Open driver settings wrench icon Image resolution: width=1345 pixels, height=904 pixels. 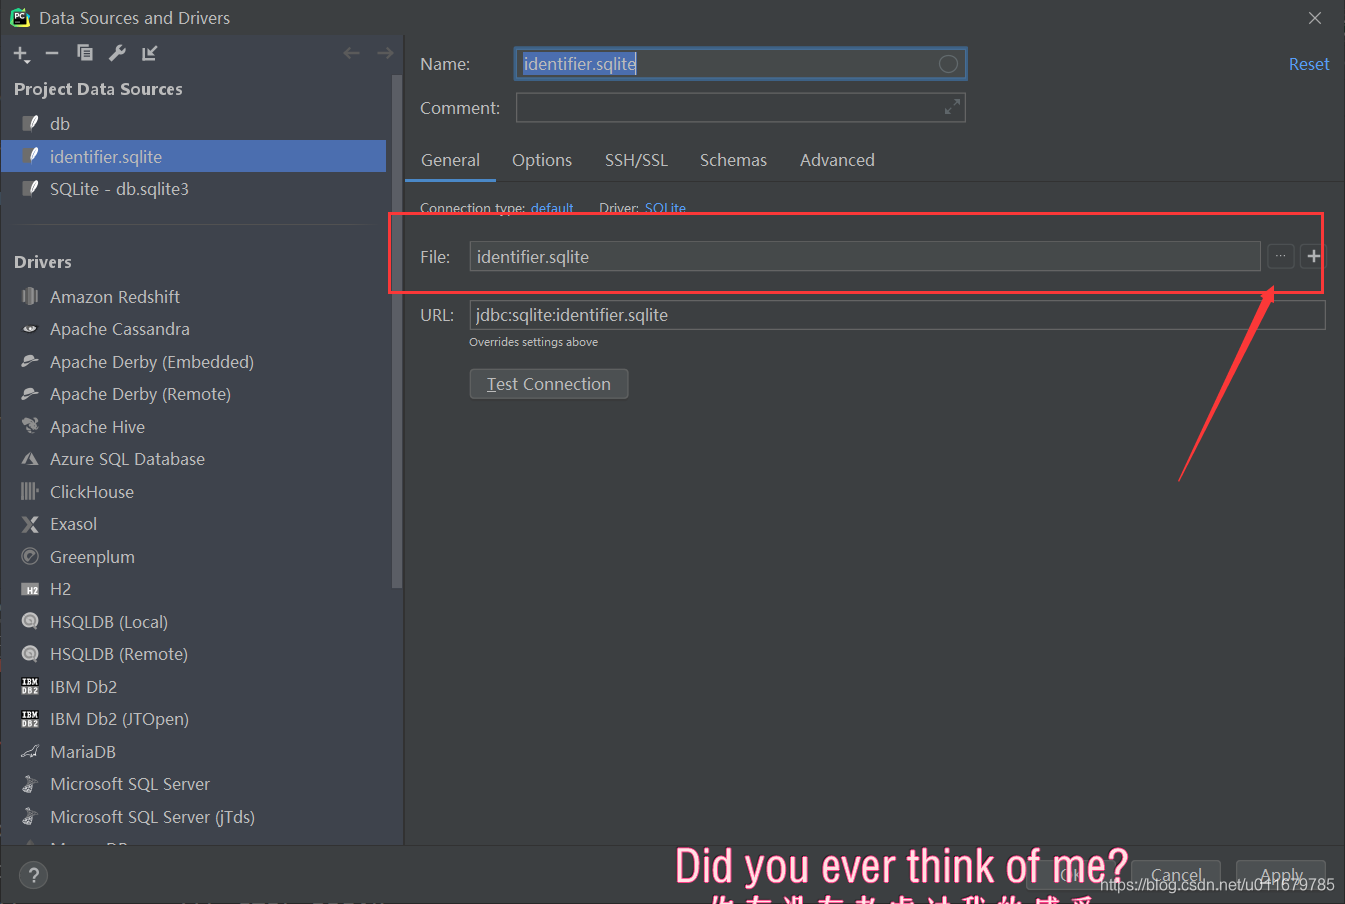[x=117, y=53]
